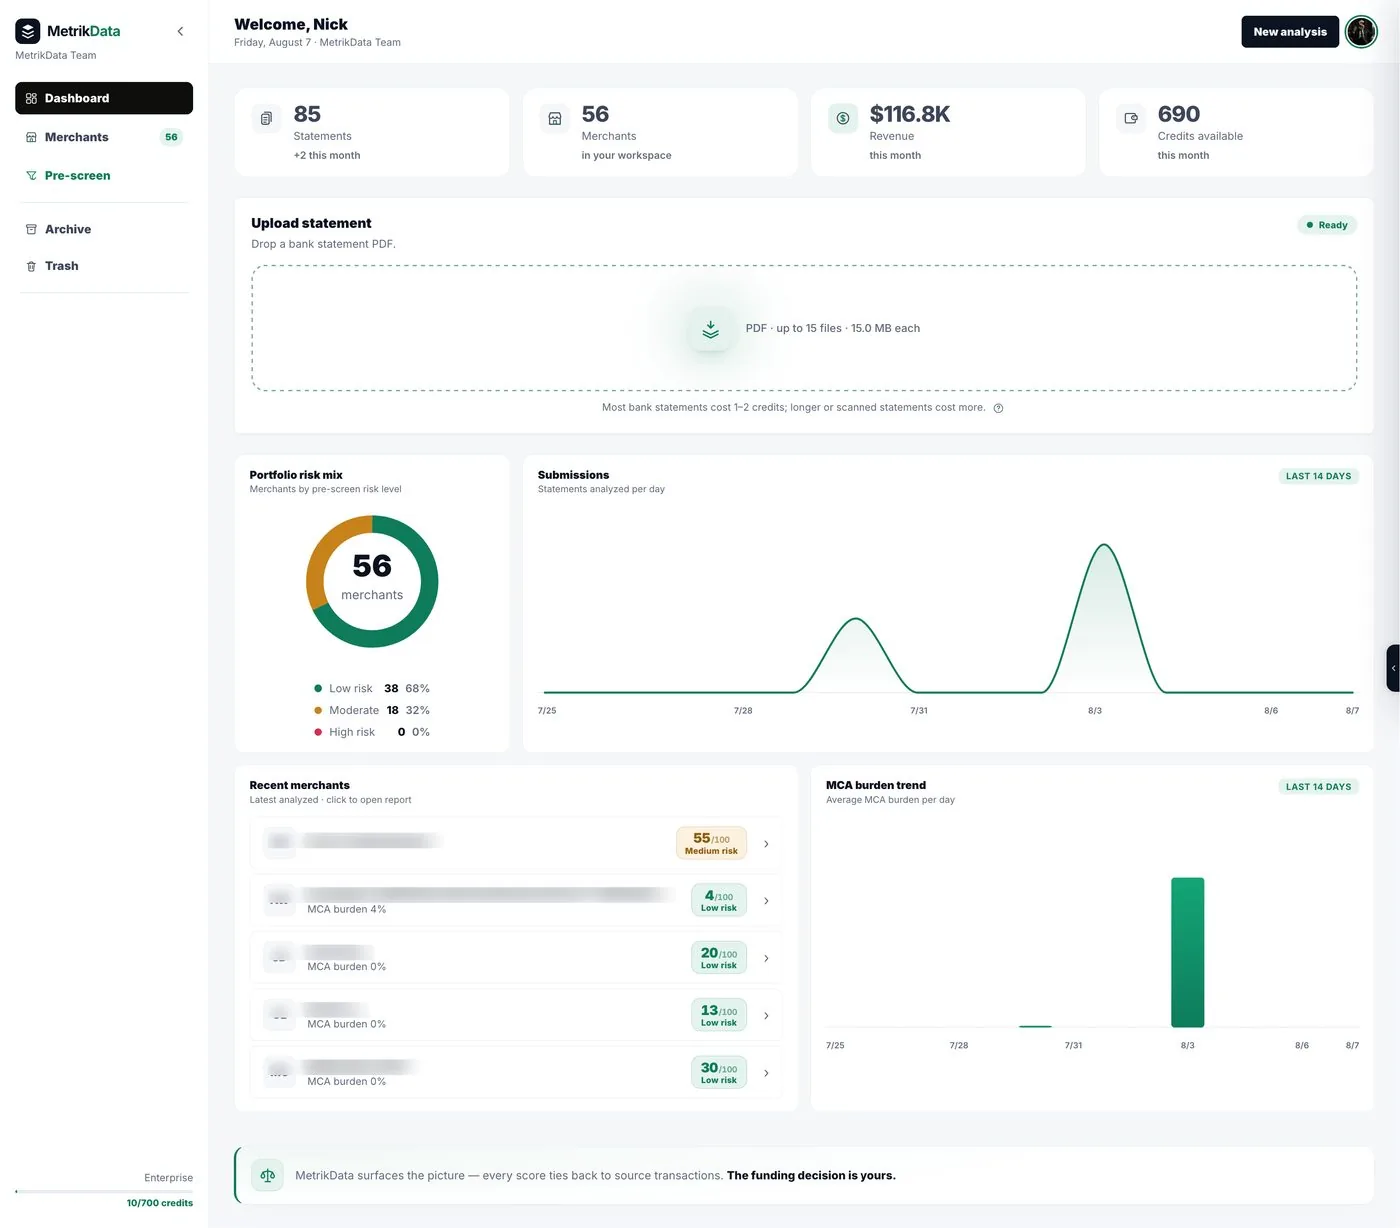This screenshot has height=1228, width=1400.
Task: Open the Trash folder
Action: point(104,266)
